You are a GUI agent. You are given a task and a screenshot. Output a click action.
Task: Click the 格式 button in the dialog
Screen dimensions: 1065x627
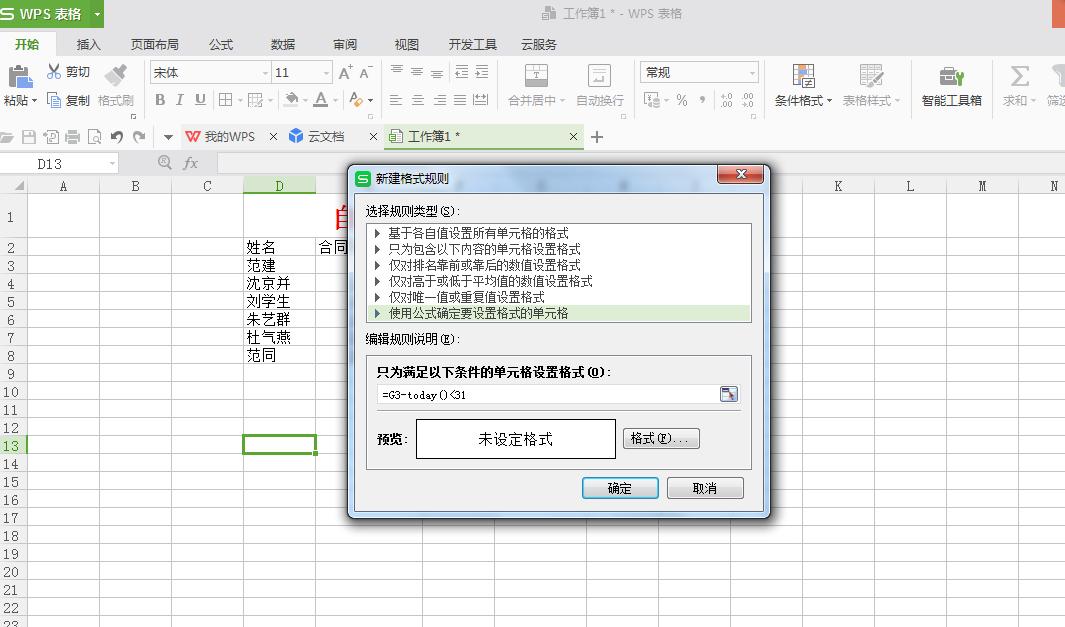[x=660, y=438]
